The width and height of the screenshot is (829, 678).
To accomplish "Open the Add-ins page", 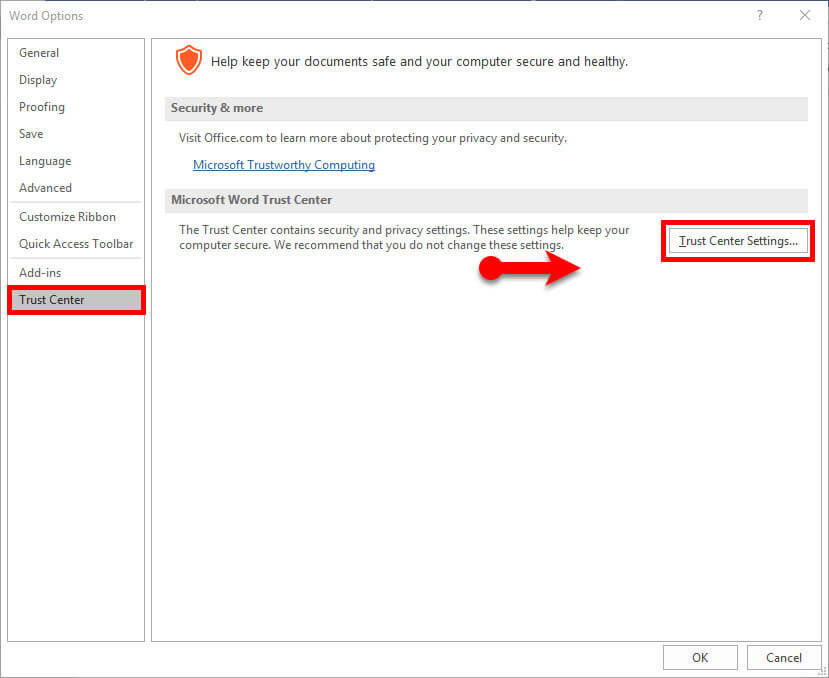I will click(40, 271).
